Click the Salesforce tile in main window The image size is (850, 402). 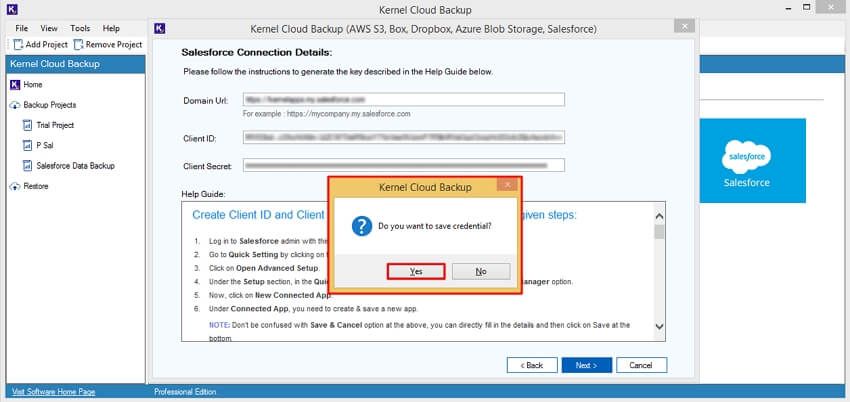point(752,161)
